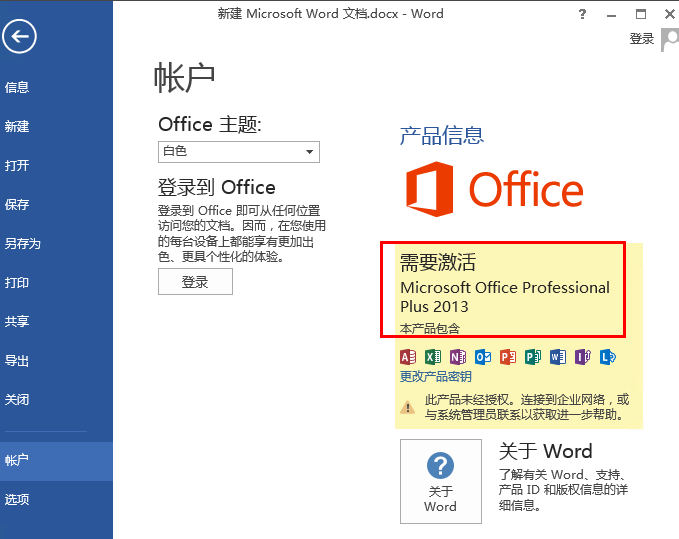Click the Office logo

pyautogui.click(x=495, y=189)
